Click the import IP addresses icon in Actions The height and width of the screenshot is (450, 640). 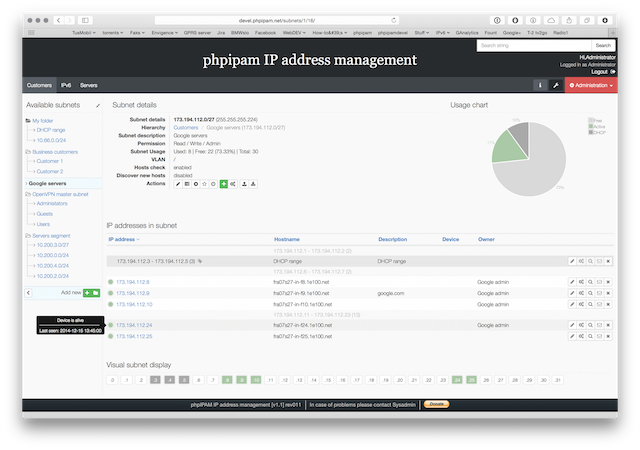click(x=244, y=184)
